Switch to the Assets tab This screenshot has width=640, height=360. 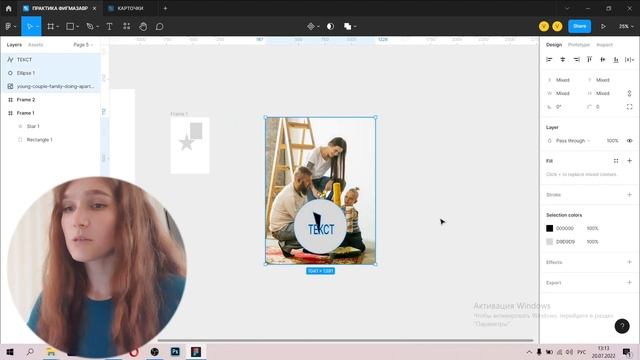pyautogui.click(x=36, y=45)
